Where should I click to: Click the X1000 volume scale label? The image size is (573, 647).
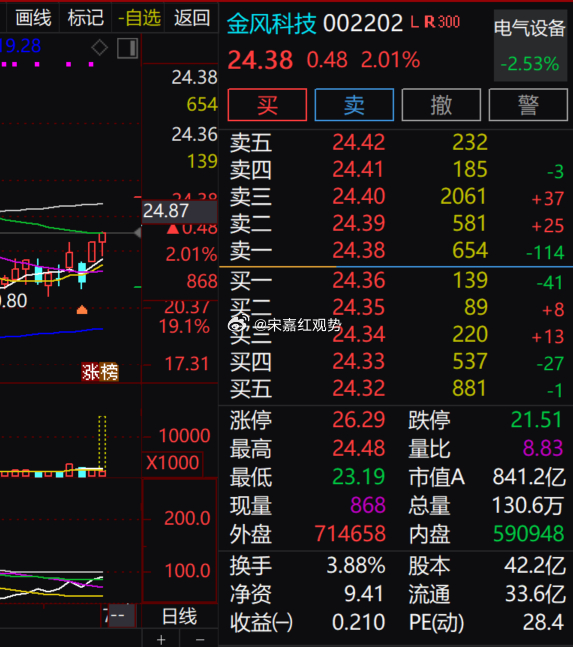[x=172, y=463]
